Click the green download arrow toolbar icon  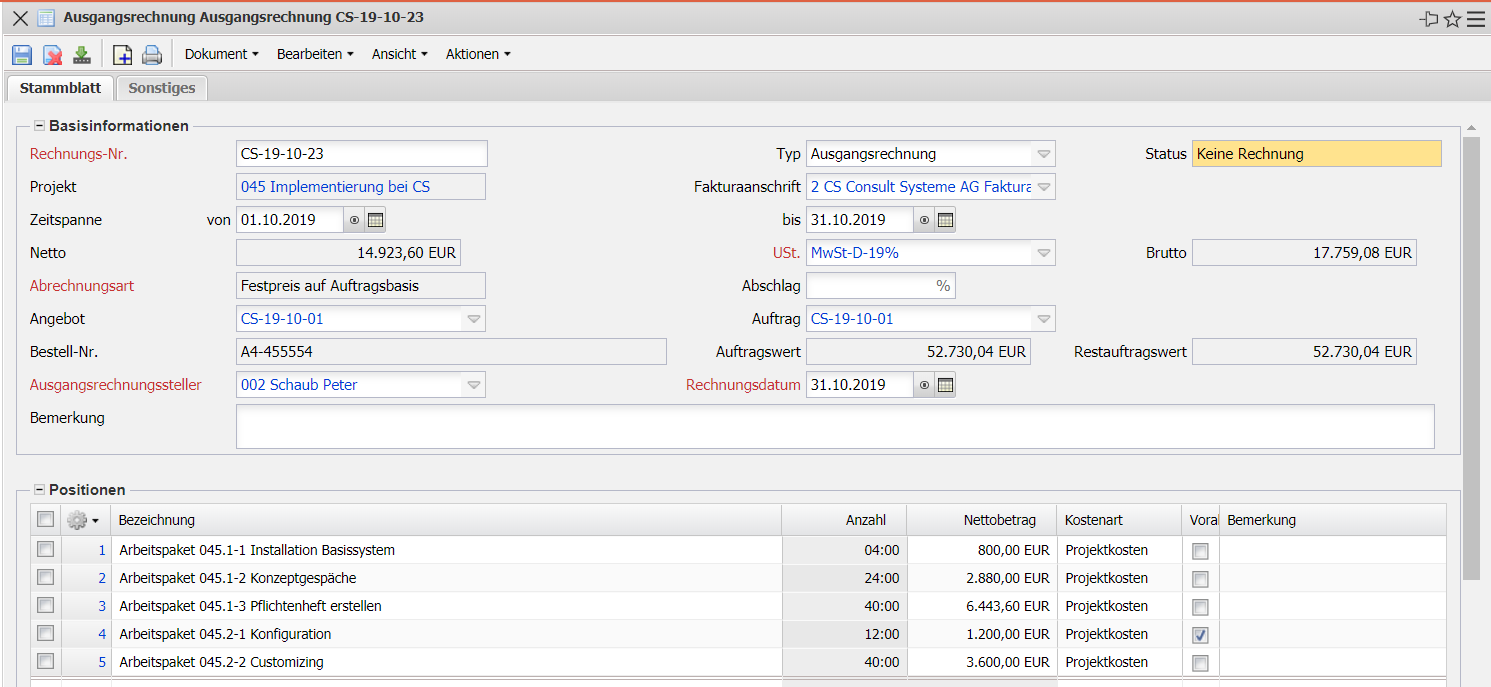82,55
